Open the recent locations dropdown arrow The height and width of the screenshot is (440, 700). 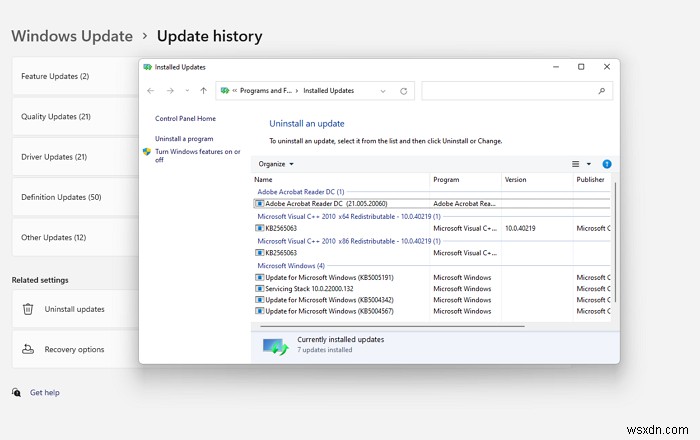click(186, 90)
